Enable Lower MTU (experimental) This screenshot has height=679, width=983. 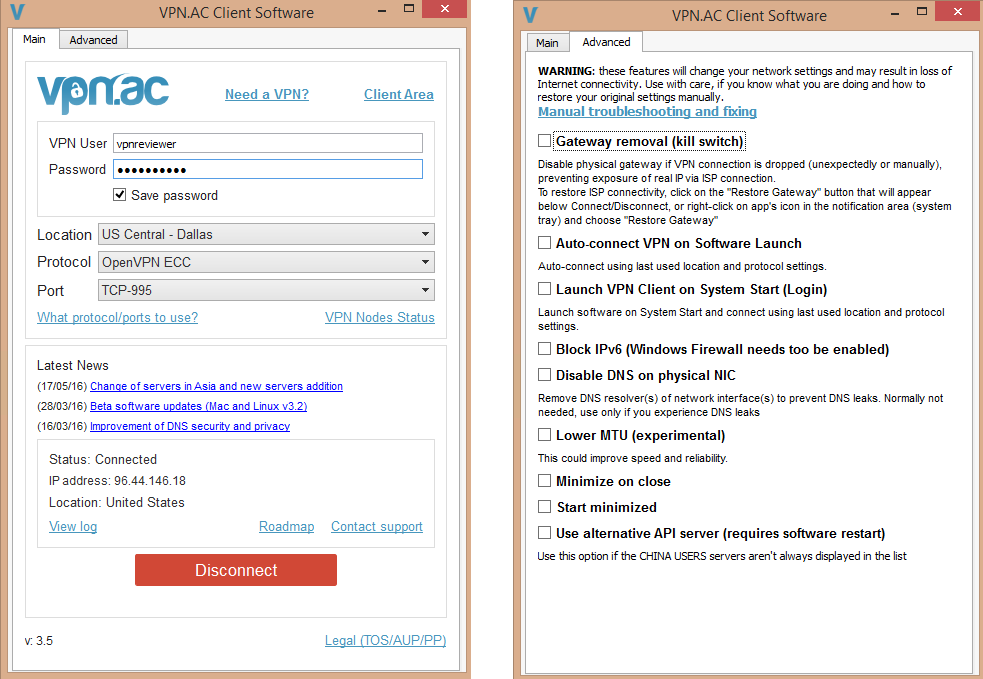tap(545, 435)
